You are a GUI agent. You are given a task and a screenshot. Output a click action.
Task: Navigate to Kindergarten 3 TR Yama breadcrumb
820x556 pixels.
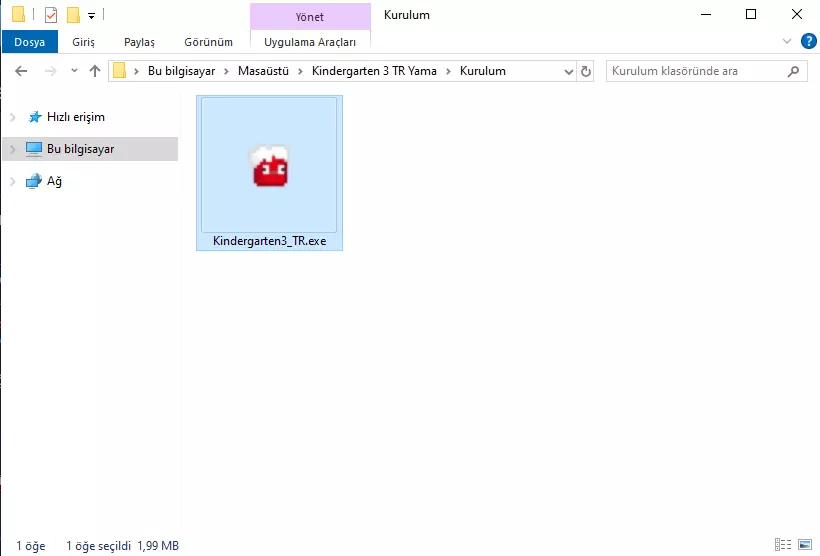[374, 71]
